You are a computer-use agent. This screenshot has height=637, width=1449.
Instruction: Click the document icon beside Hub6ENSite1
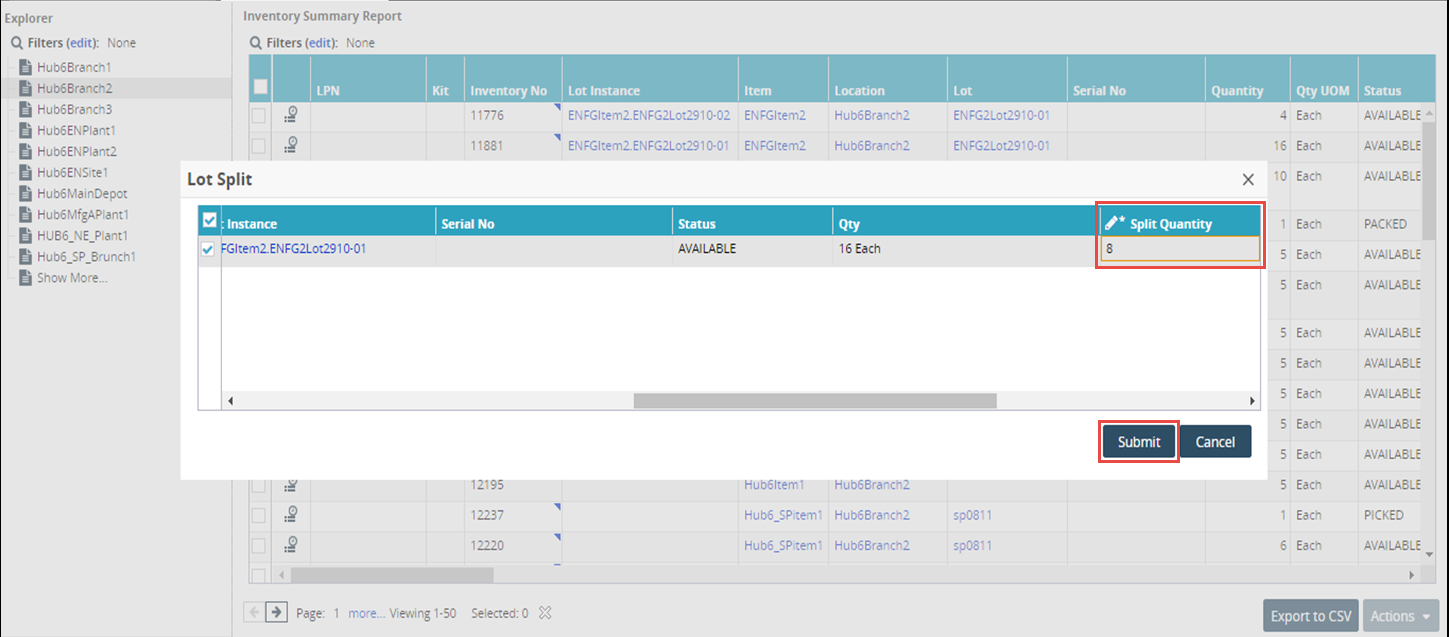click(27, 172)
